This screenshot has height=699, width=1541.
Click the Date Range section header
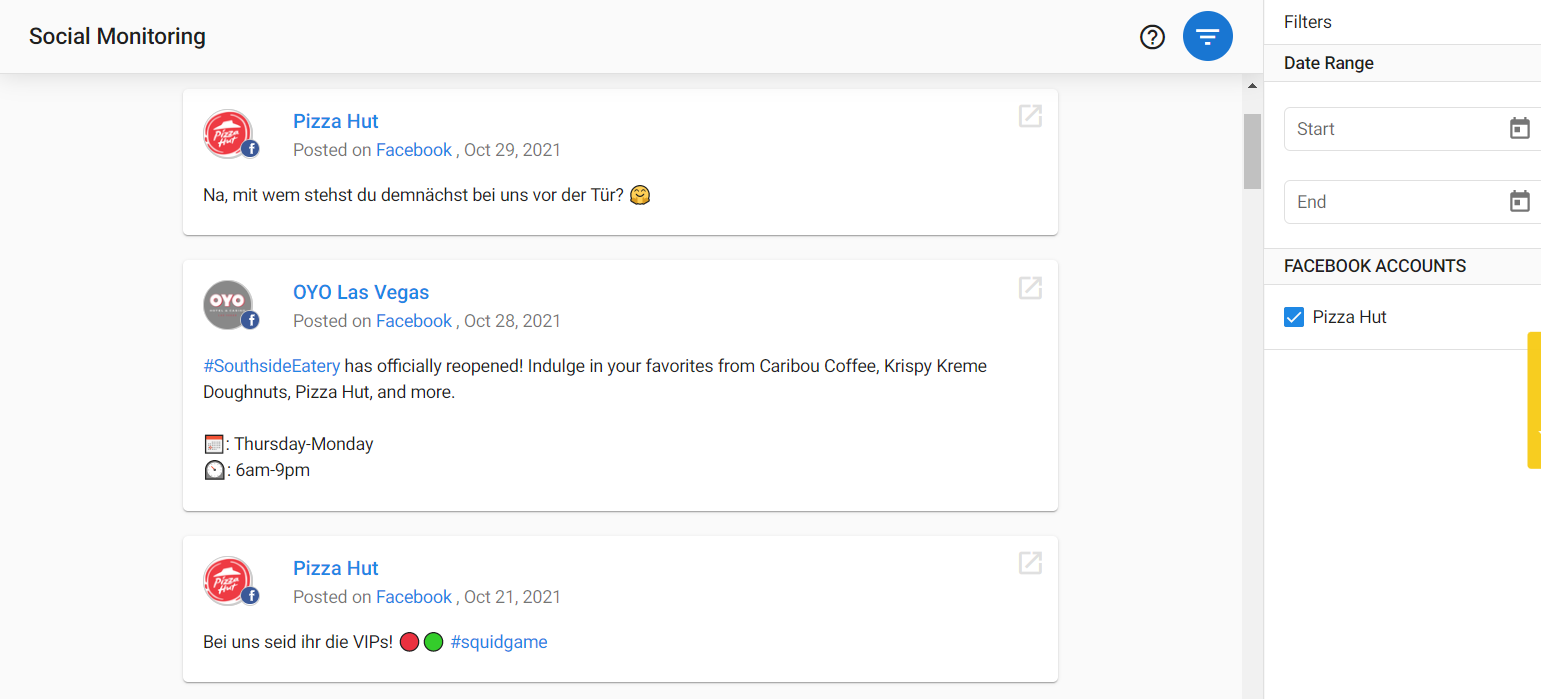(x=1329, y=63)
